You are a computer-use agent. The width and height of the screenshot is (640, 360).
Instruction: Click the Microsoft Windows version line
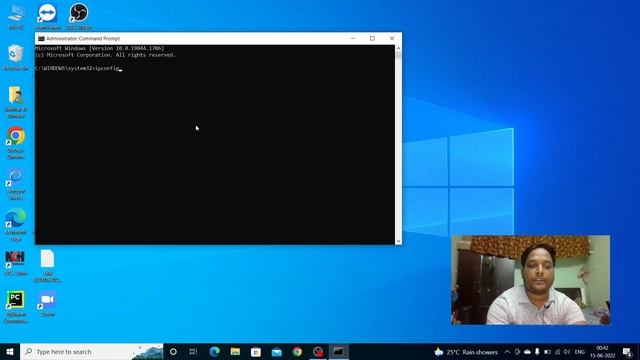100,48
